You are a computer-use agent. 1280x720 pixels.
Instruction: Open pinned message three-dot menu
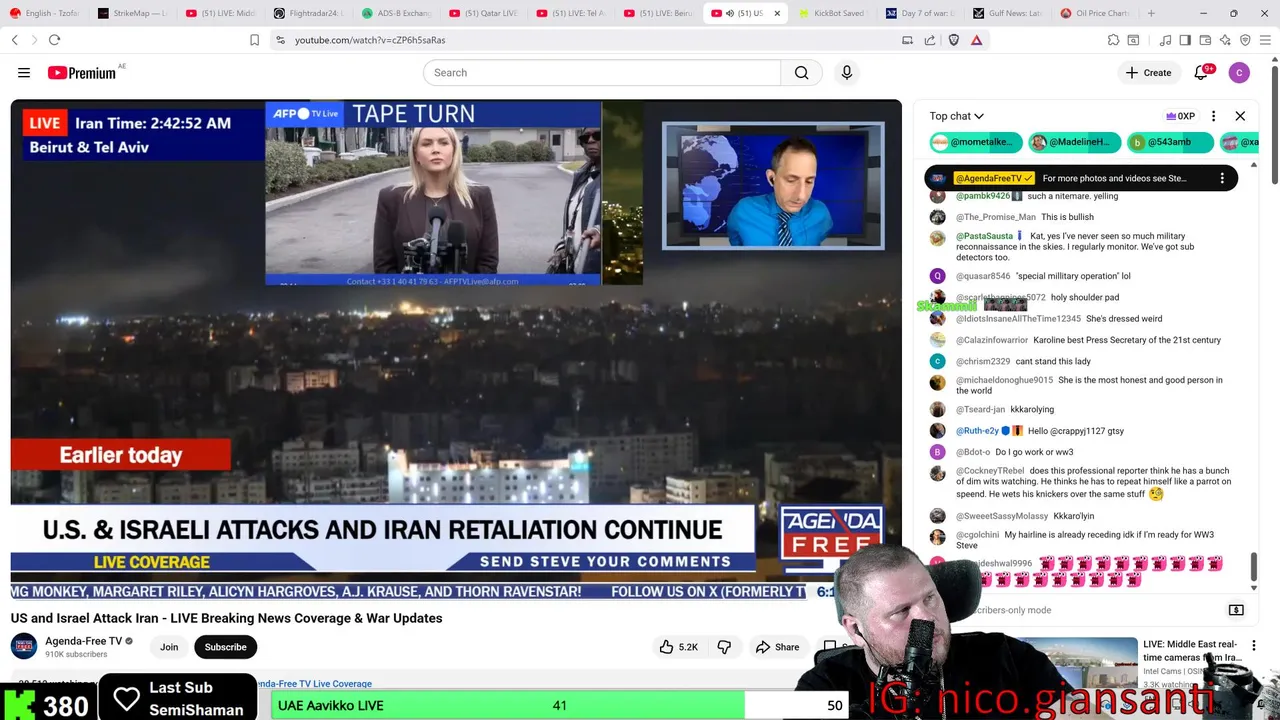point(1221,178)
